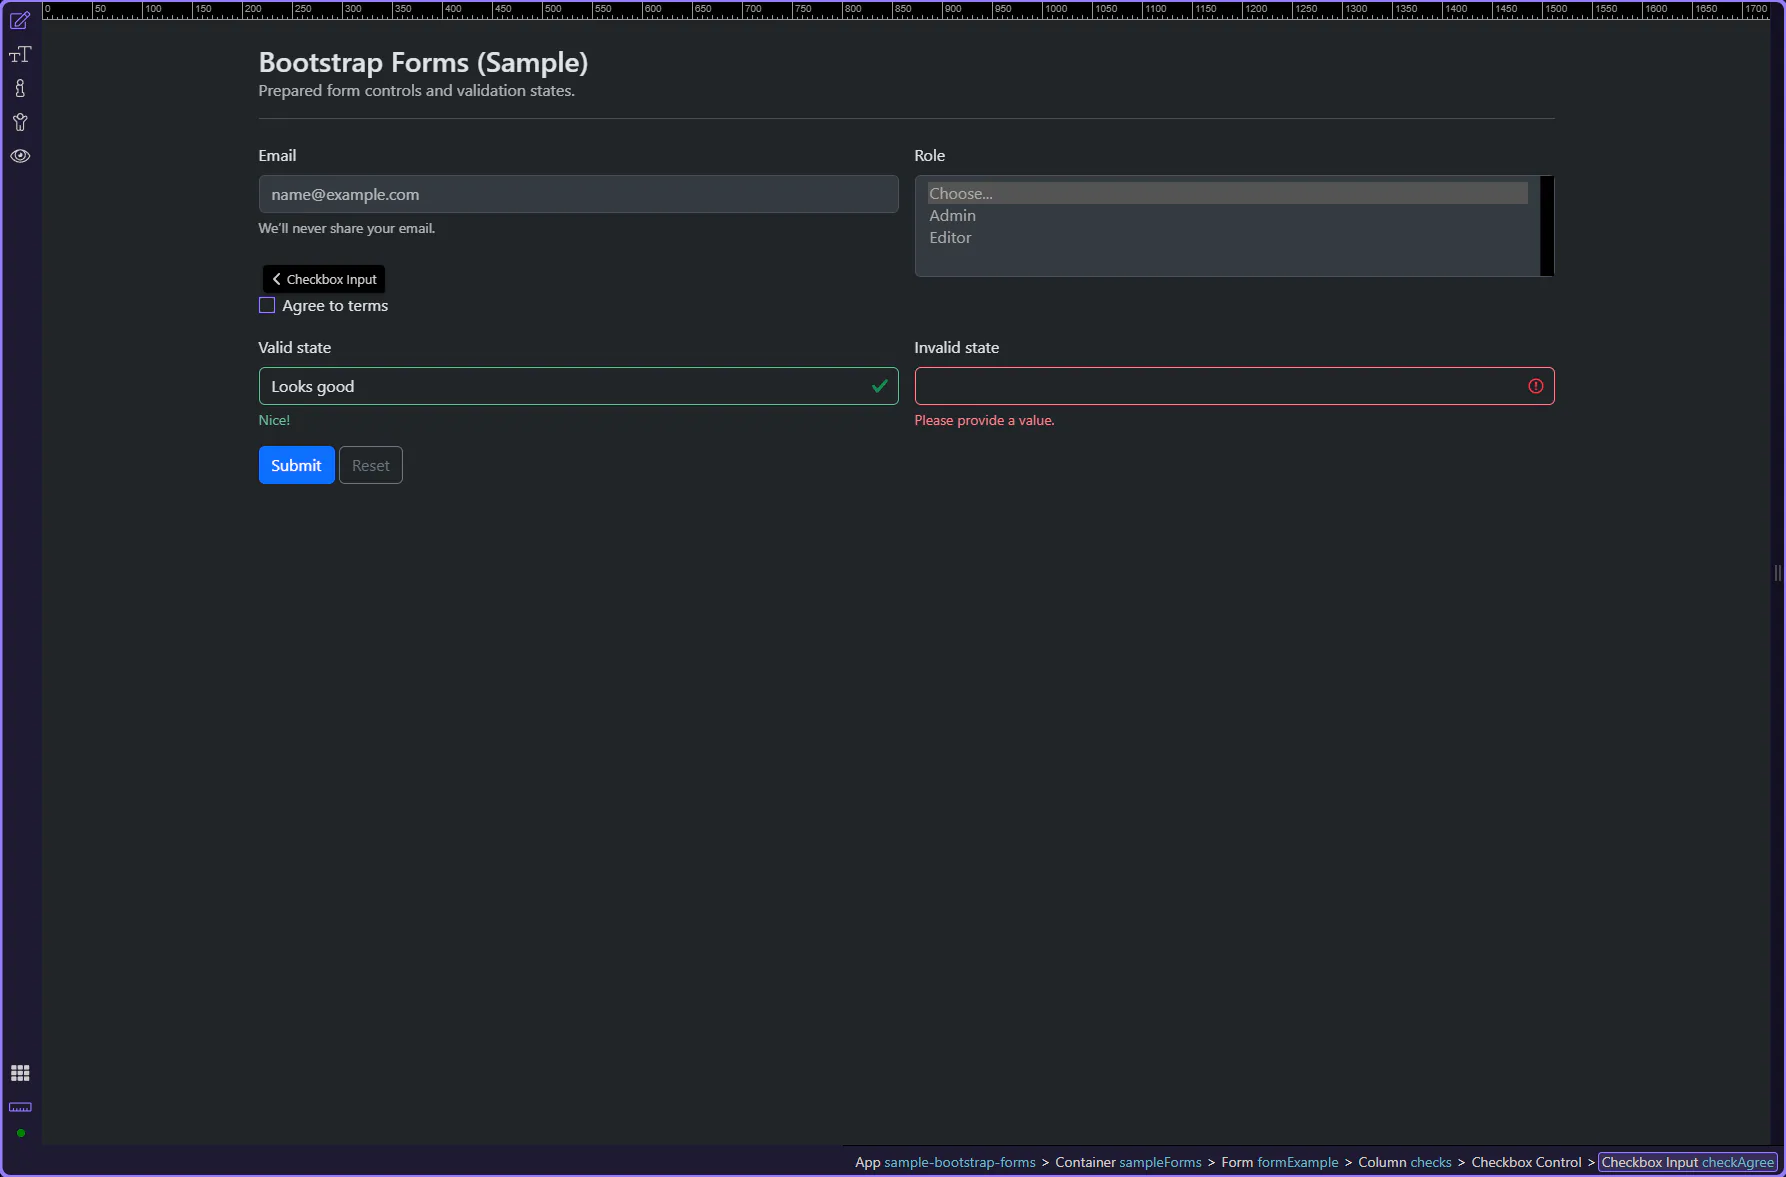This screenshot has height=1177, width=1786.
Task: Select Container sampleForms in breadcrumb
Action: pyautogui.click(x=1128, y=1162)
